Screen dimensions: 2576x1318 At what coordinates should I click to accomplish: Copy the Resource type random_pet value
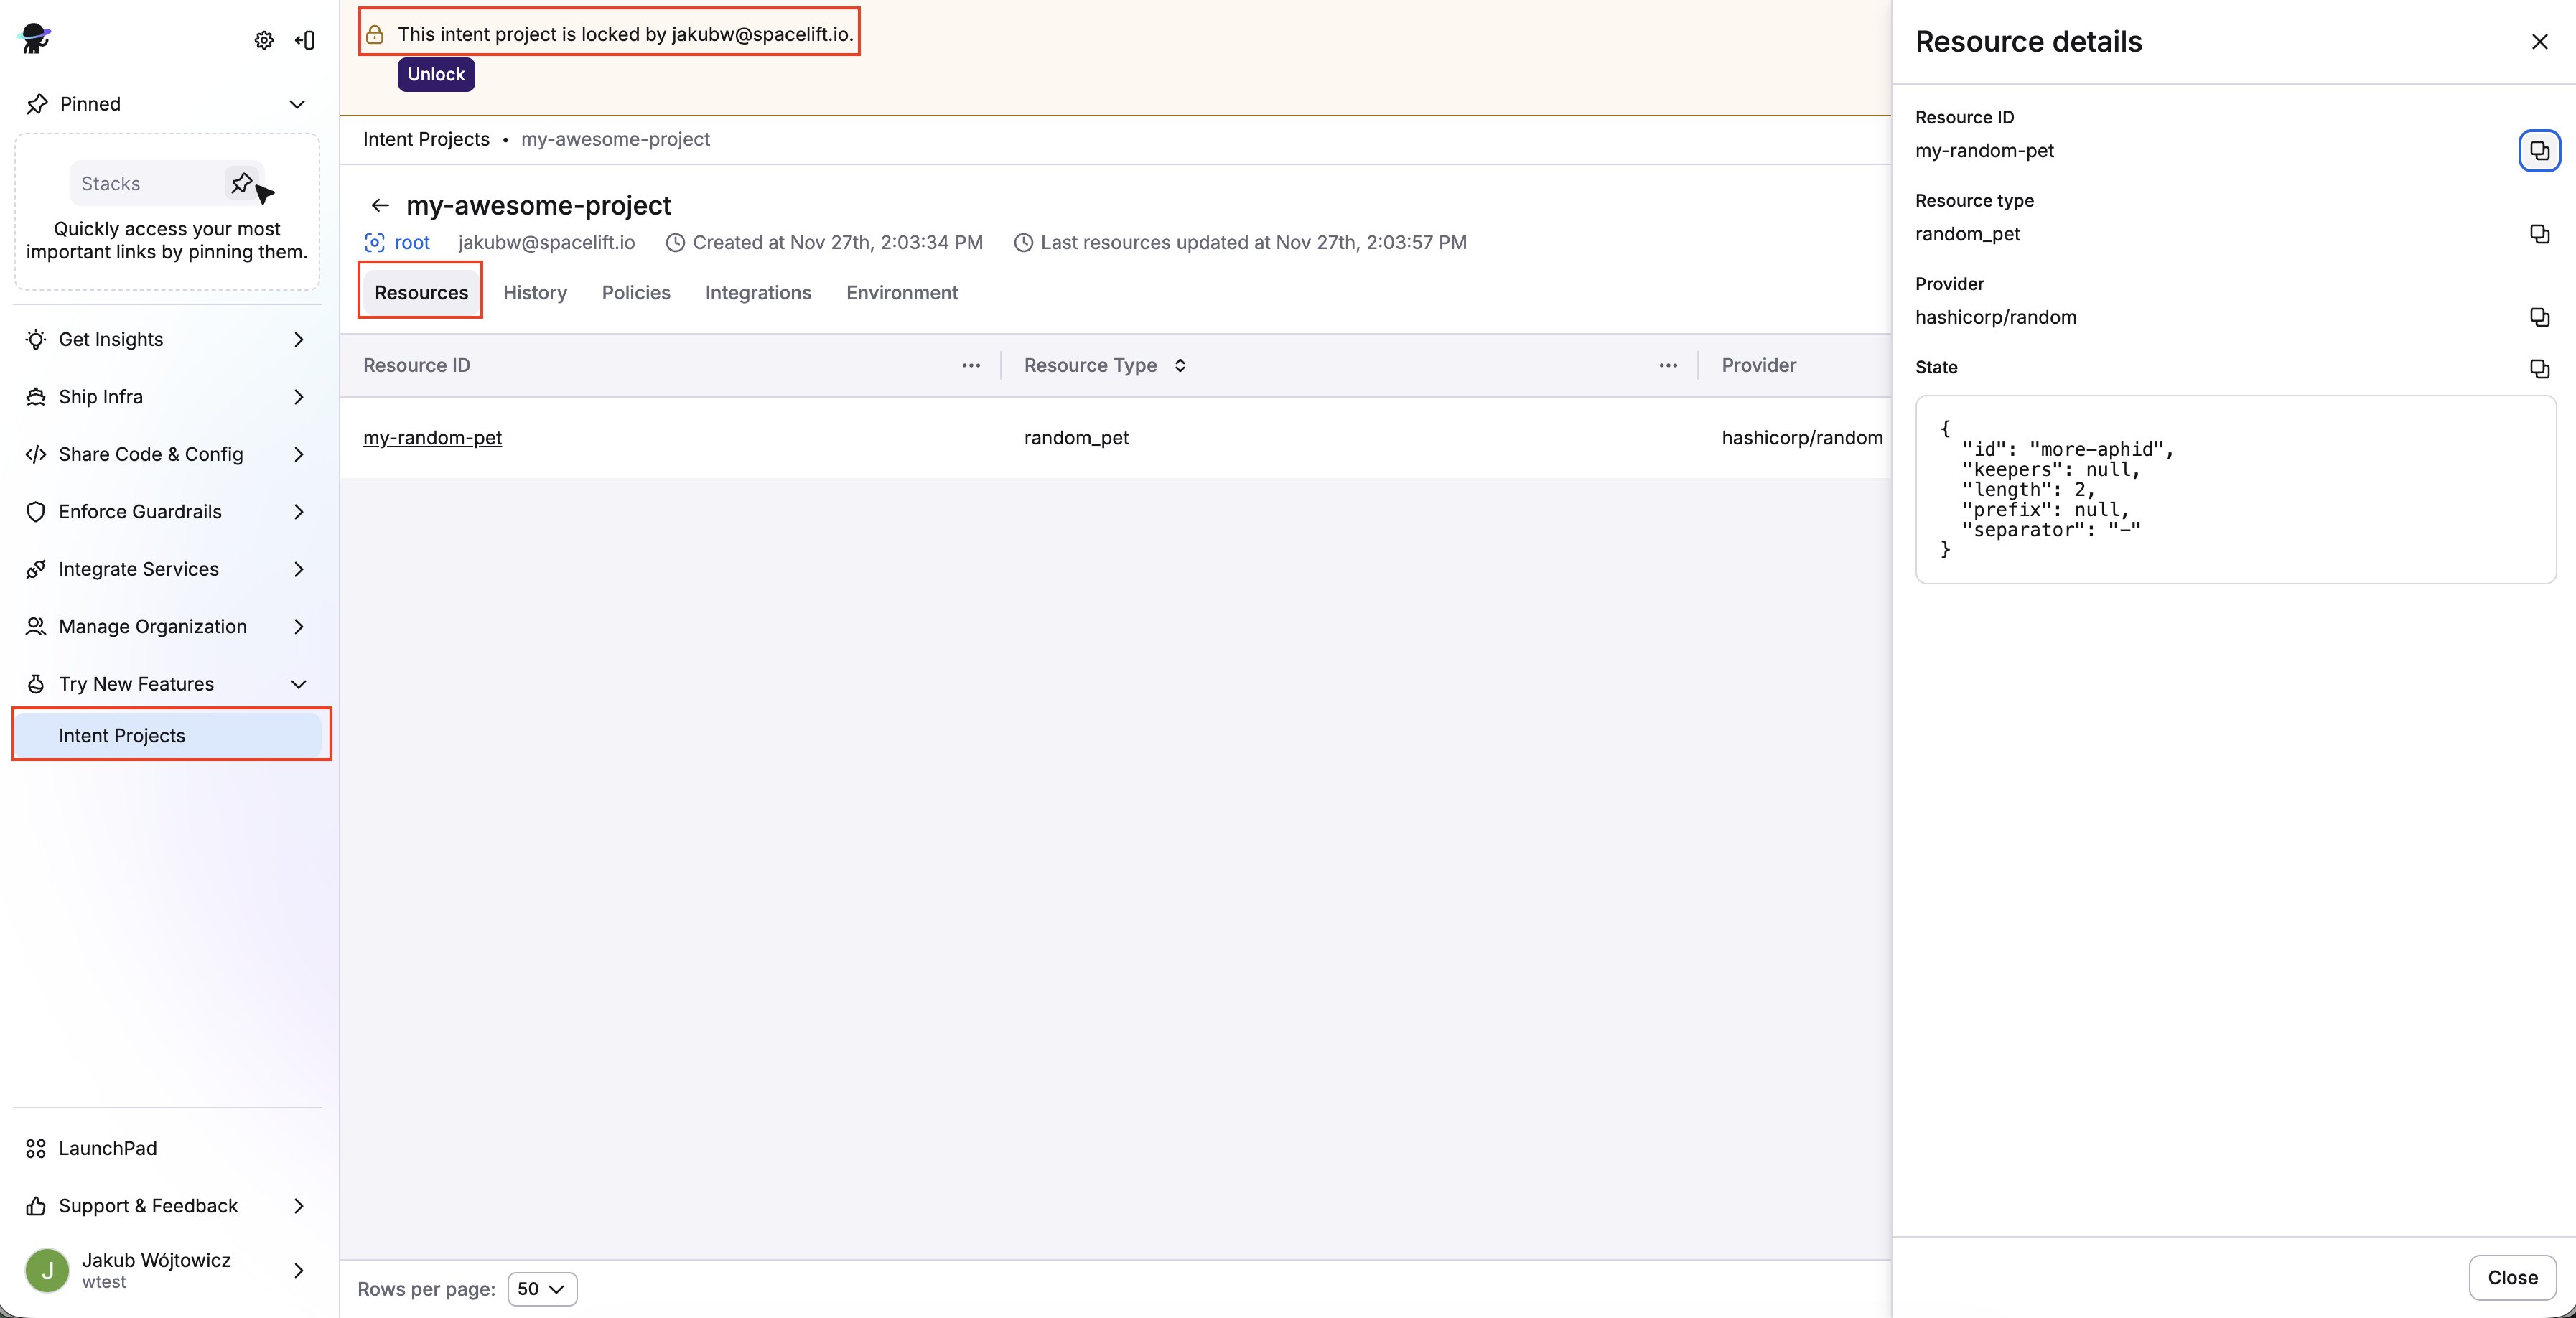[2540, 234]
